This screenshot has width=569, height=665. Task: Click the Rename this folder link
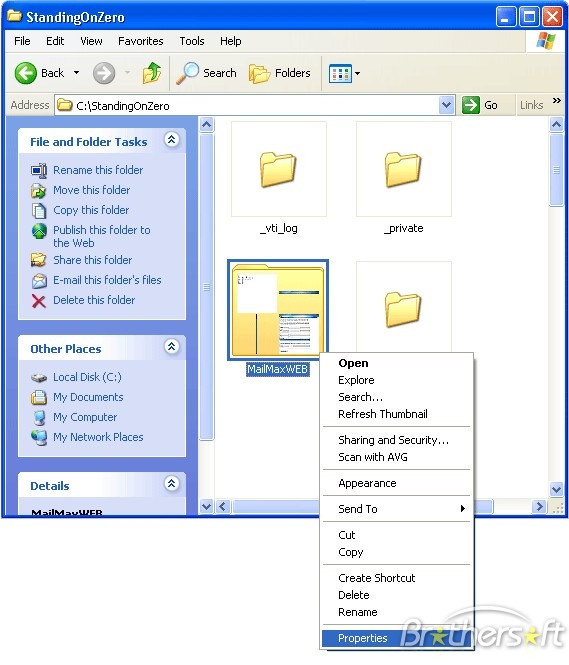[98, 170]
